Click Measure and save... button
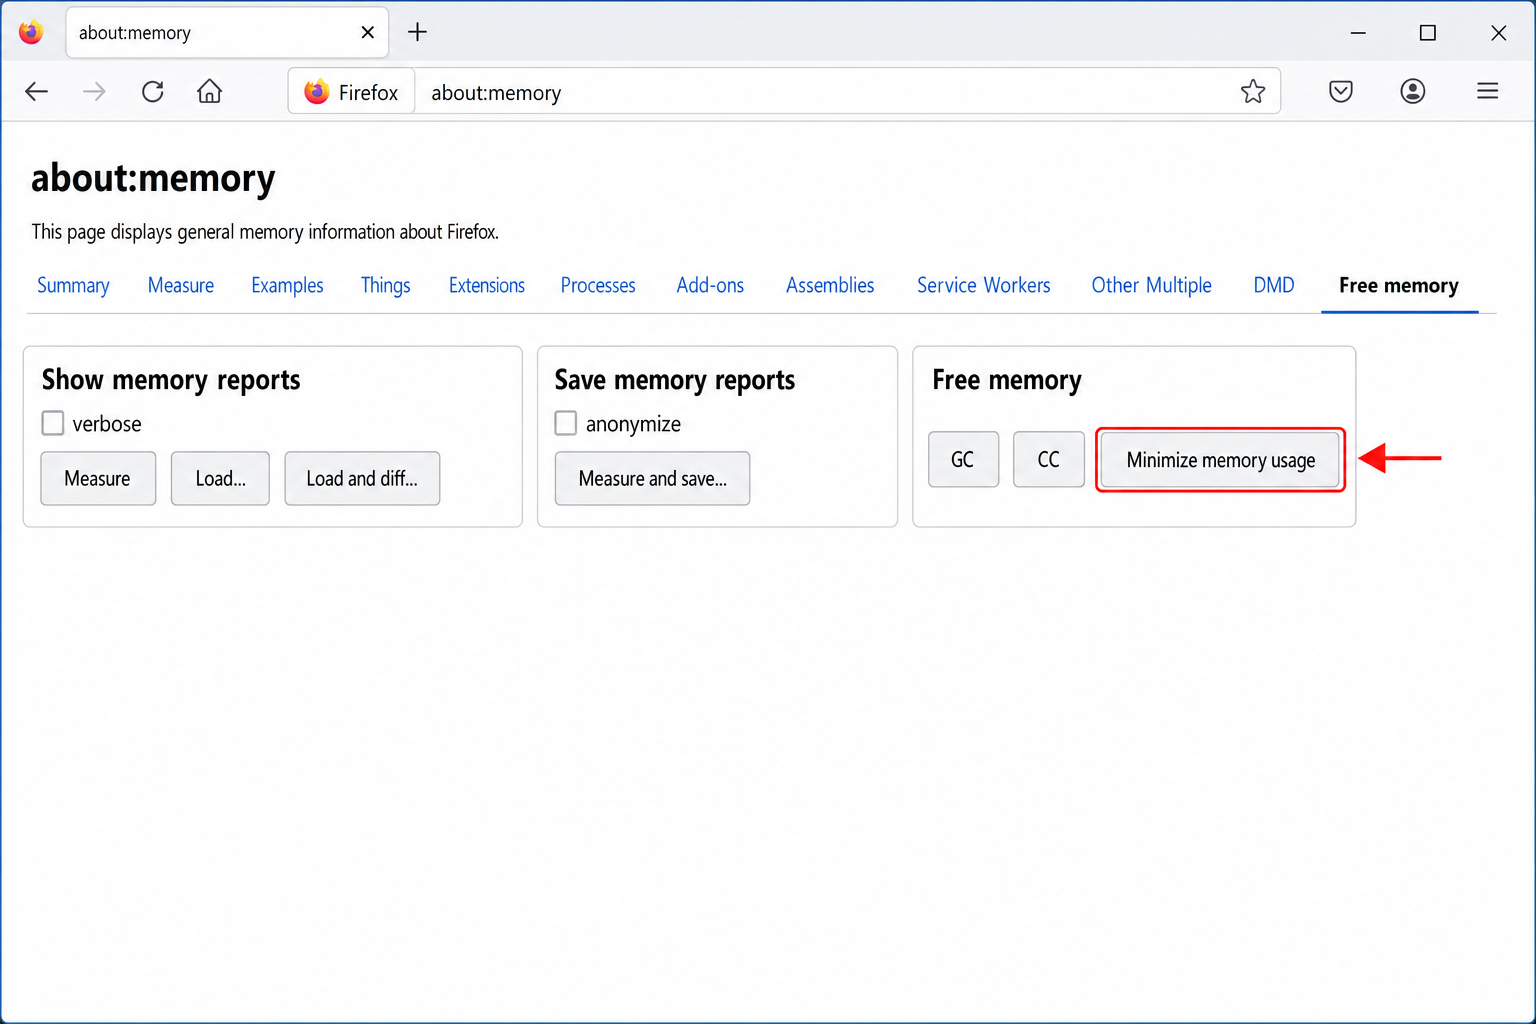 point(652,478)
